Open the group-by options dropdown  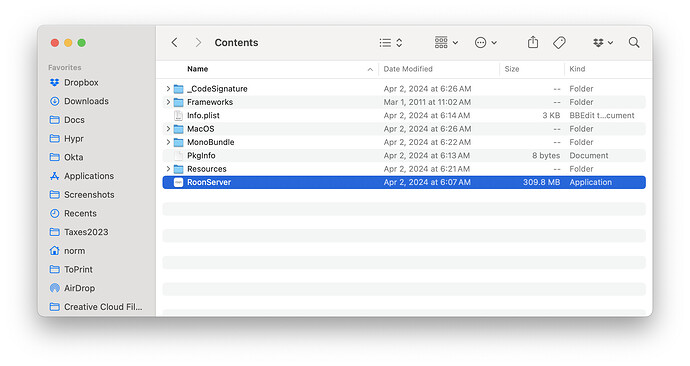(446, 43)
